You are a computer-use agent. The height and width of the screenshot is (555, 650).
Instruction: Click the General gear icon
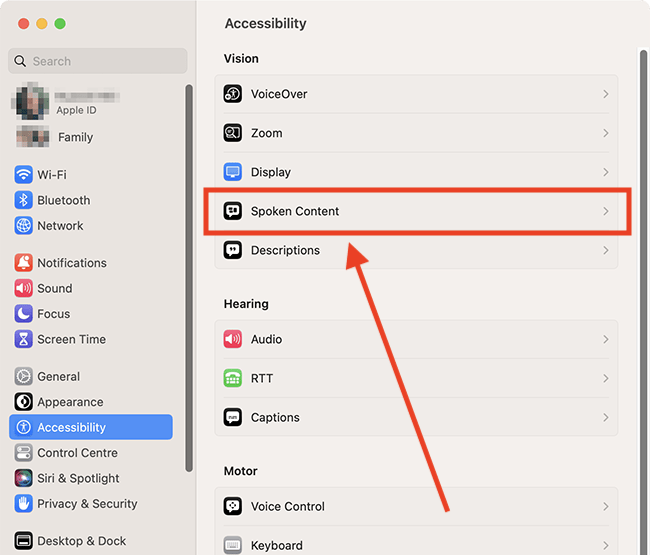24,376
